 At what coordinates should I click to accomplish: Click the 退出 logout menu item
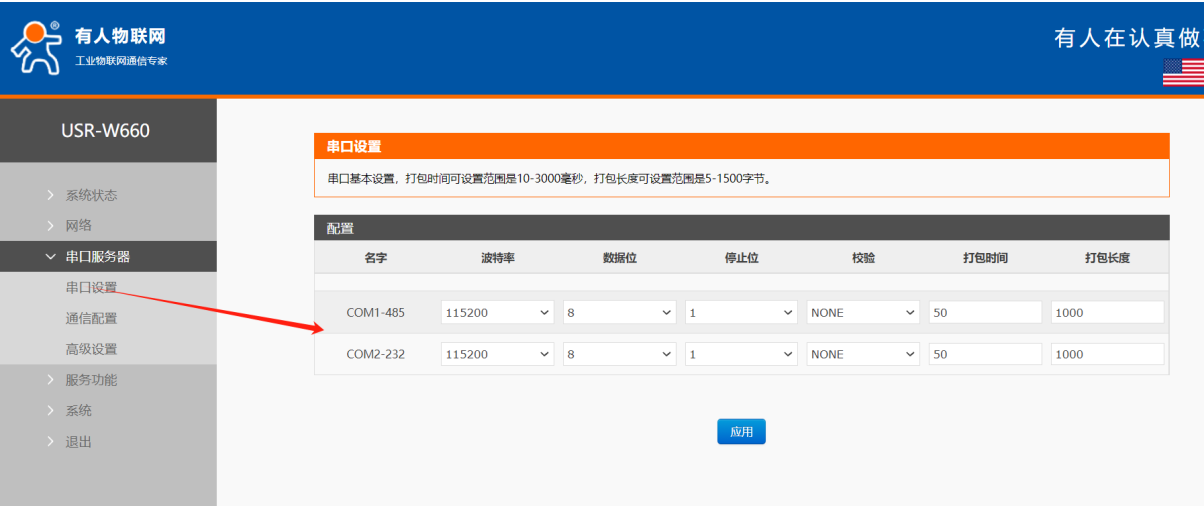[79, 442]
